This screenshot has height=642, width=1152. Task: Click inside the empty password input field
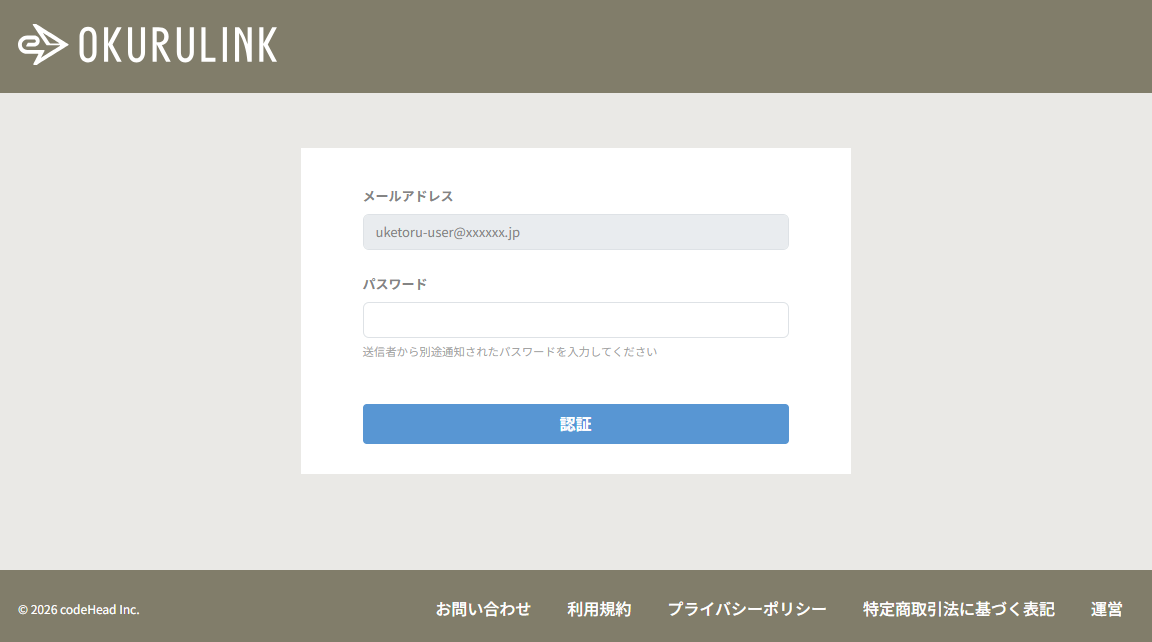575,319
